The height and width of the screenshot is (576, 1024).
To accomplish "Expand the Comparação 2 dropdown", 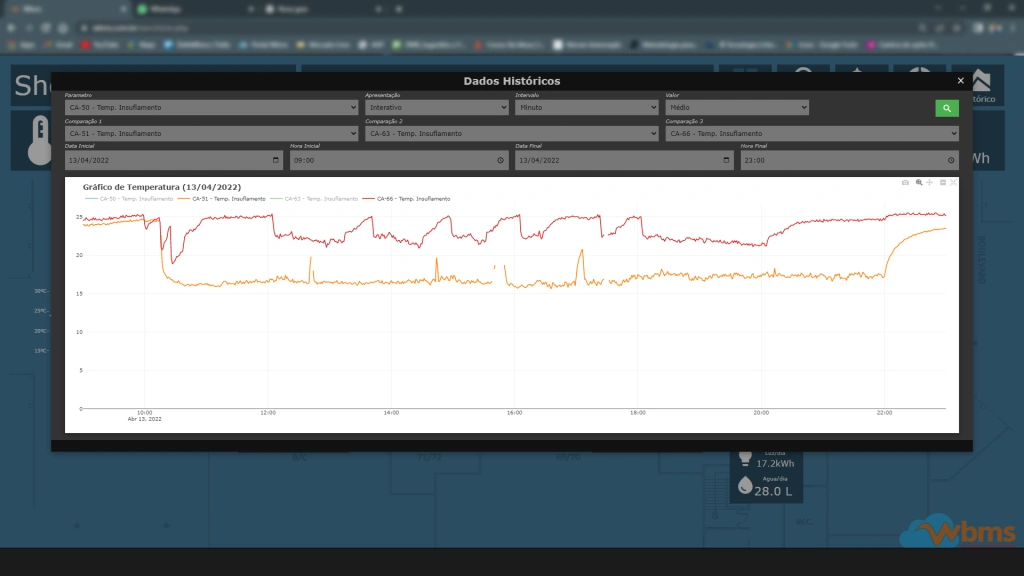I will coord(511,133).
